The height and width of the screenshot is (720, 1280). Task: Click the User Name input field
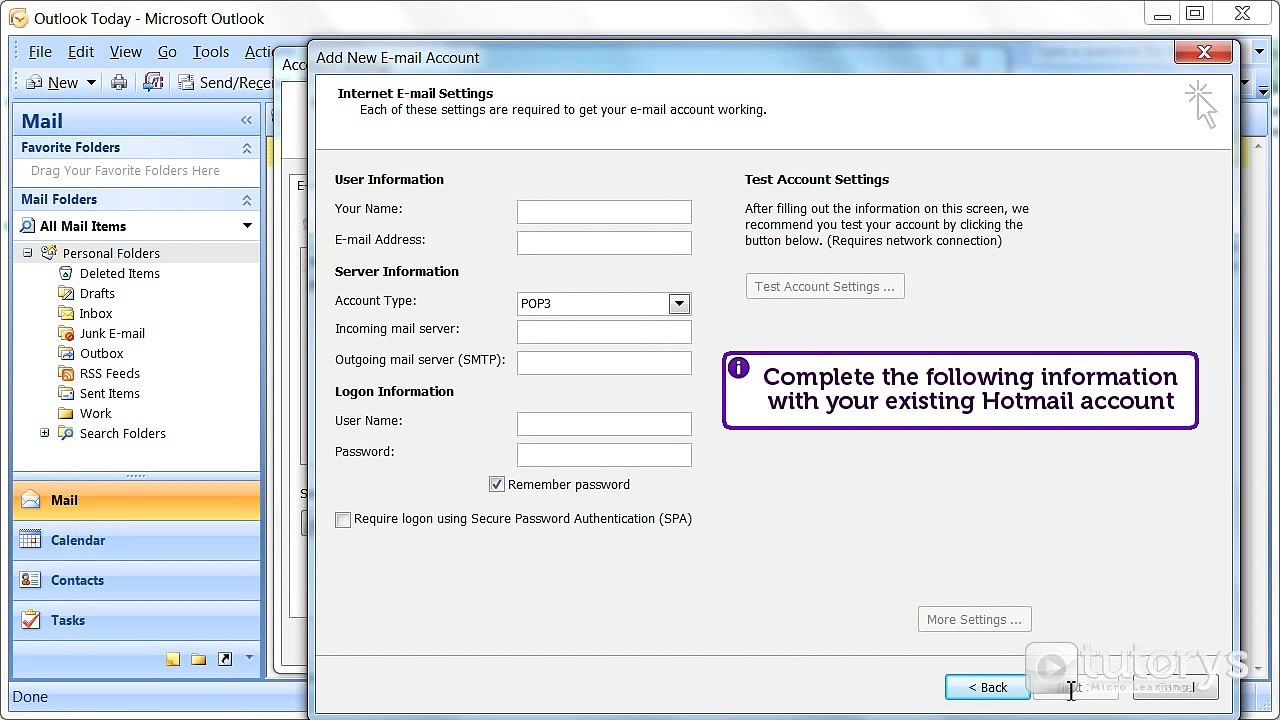pos(604,424)
